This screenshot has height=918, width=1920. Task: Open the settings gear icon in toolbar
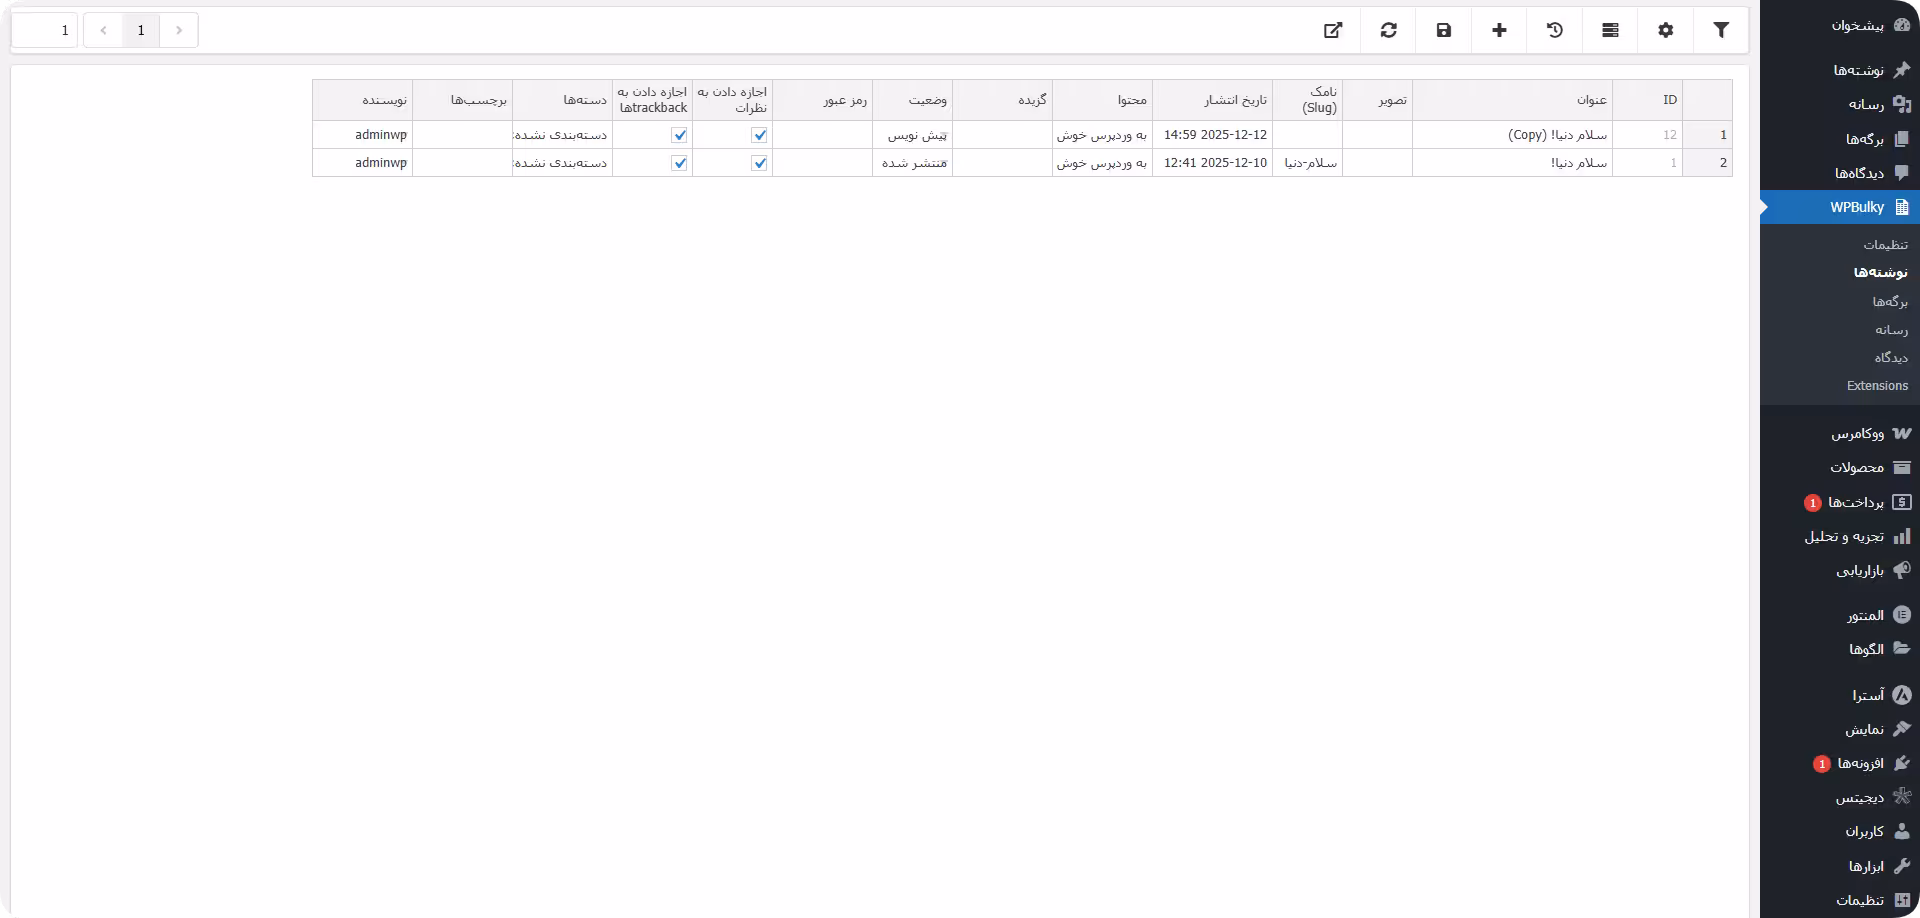[1665, 30]
